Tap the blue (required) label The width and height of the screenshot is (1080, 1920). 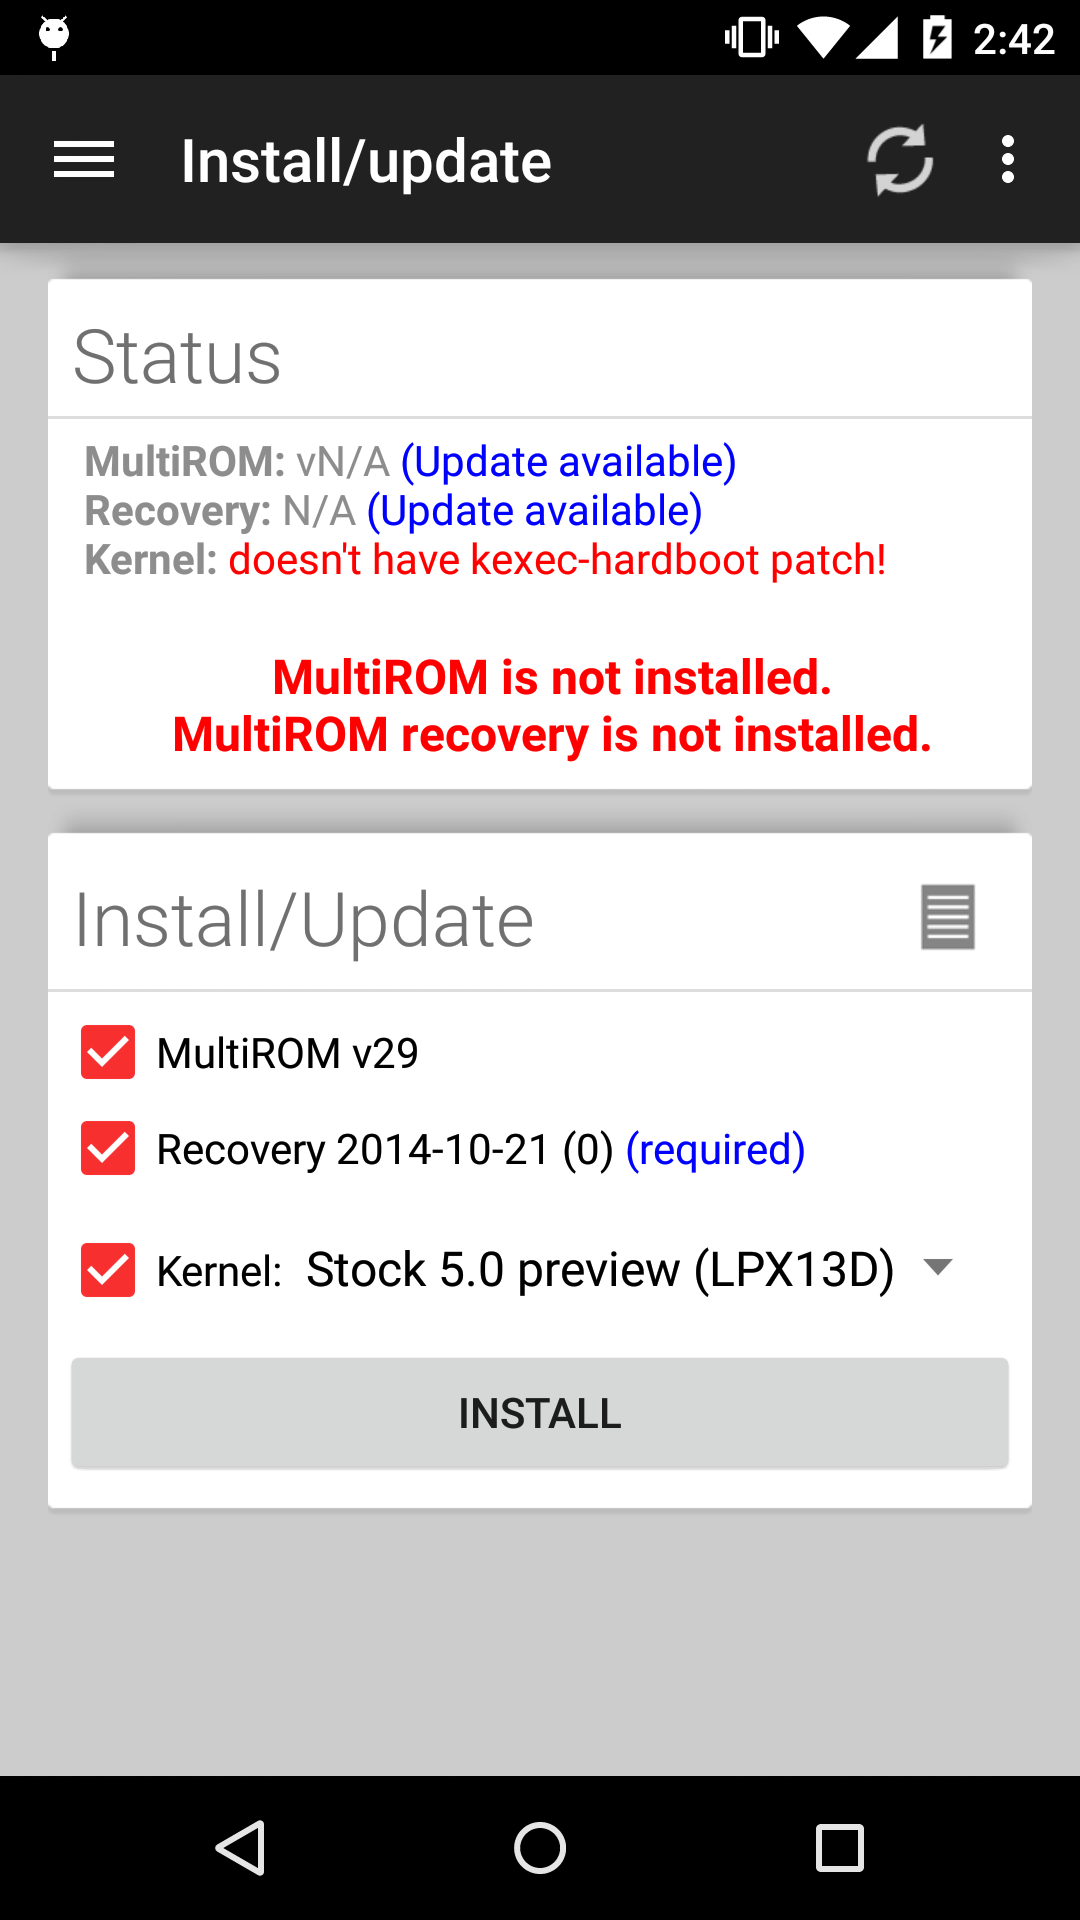pyautogui.click(x=716, y=1150)
